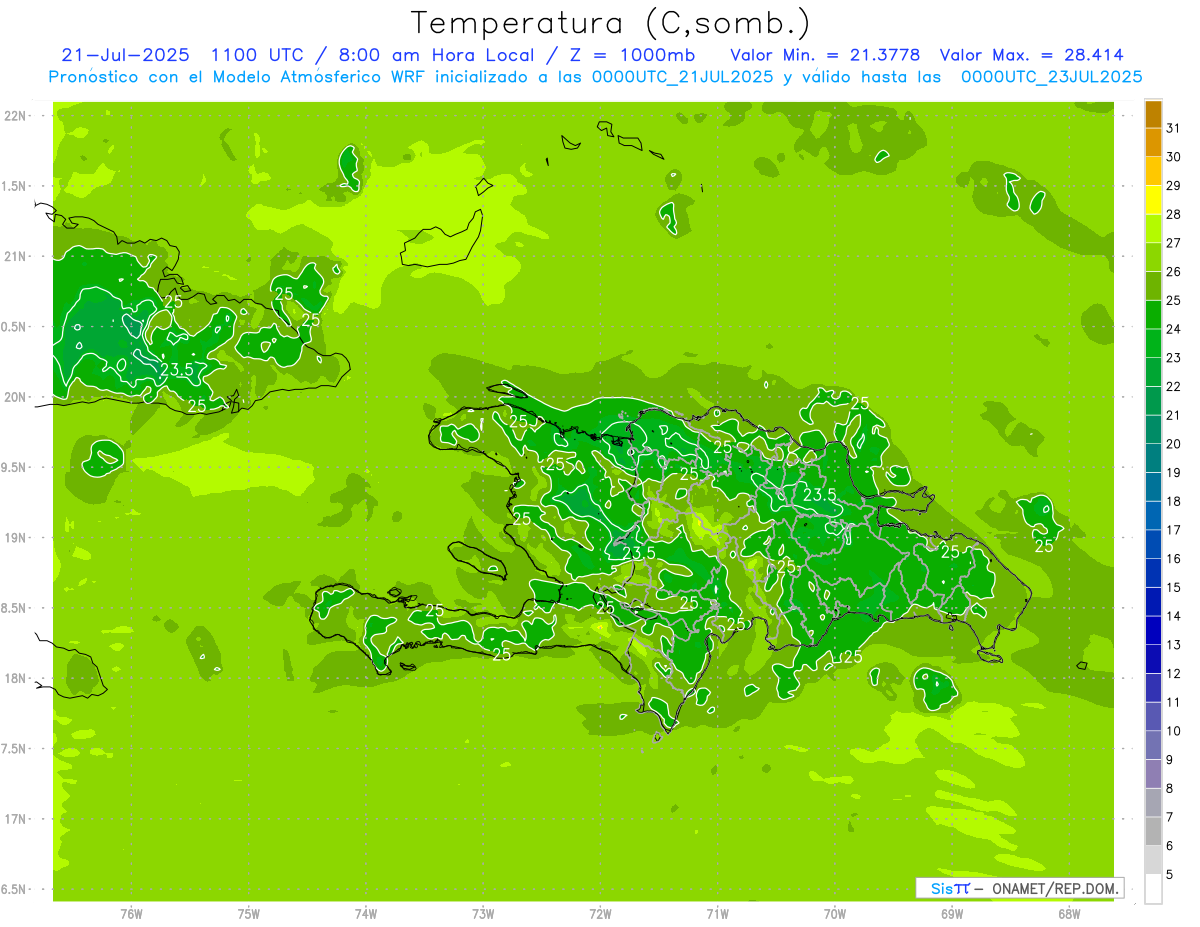Click the 18 label on the color scale
Image resolution: width=1200 pixels, height=927 pixels.
coord(1174,501)
